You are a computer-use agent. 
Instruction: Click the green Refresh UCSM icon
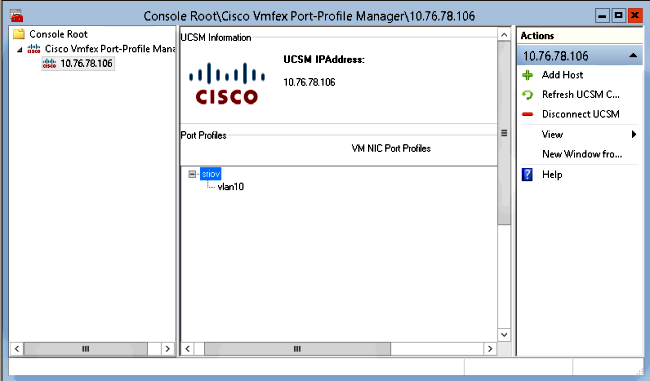coord(527,95)
